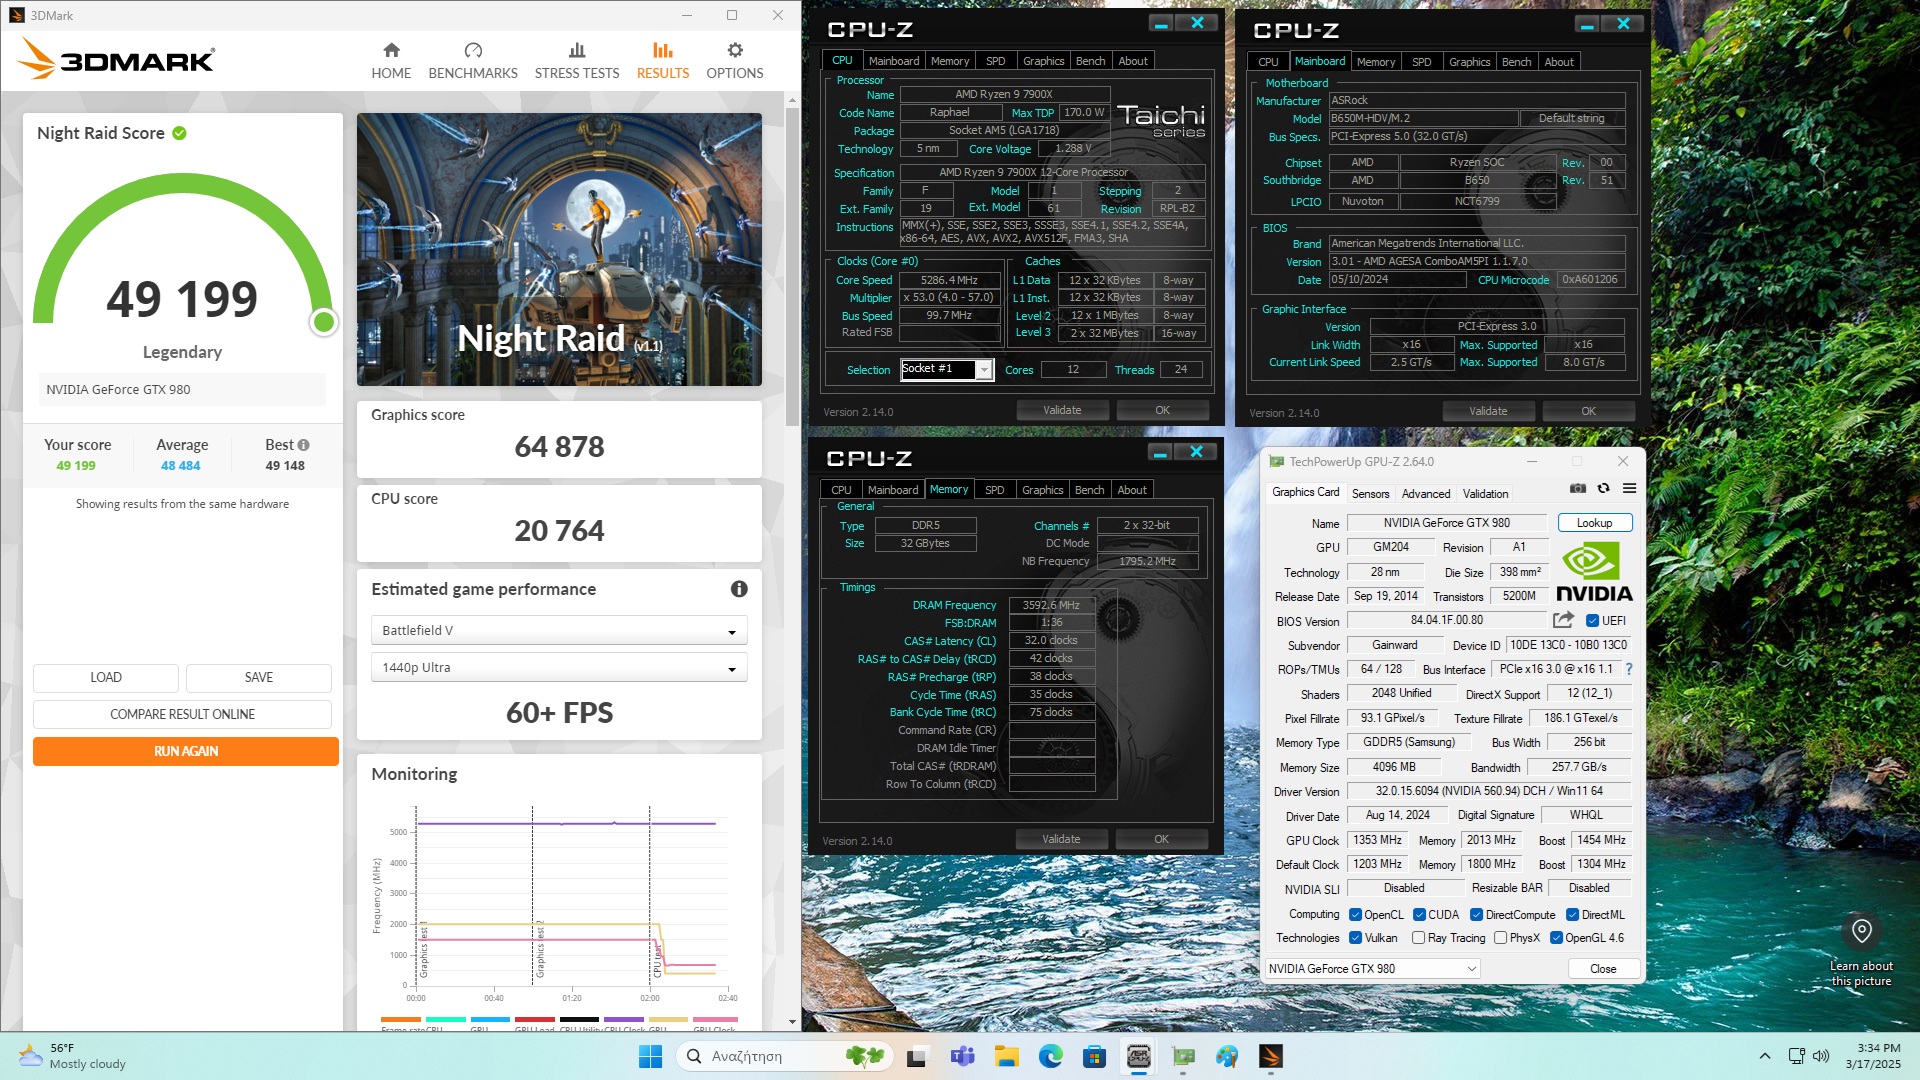
Task: Switch to the Sensors tab in GPU-Z
Action: coord(1370,494)
